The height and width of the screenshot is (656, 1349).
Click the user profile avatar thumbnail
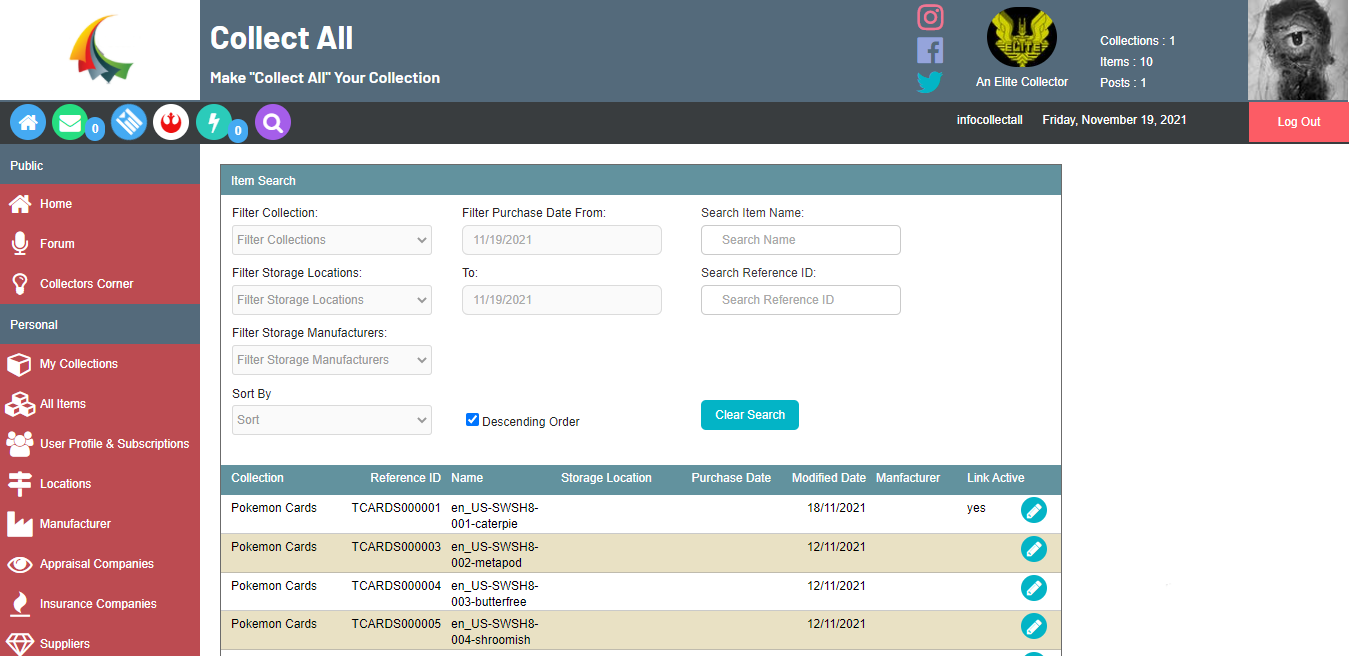pyautogui.click(x=1298, y=50)
